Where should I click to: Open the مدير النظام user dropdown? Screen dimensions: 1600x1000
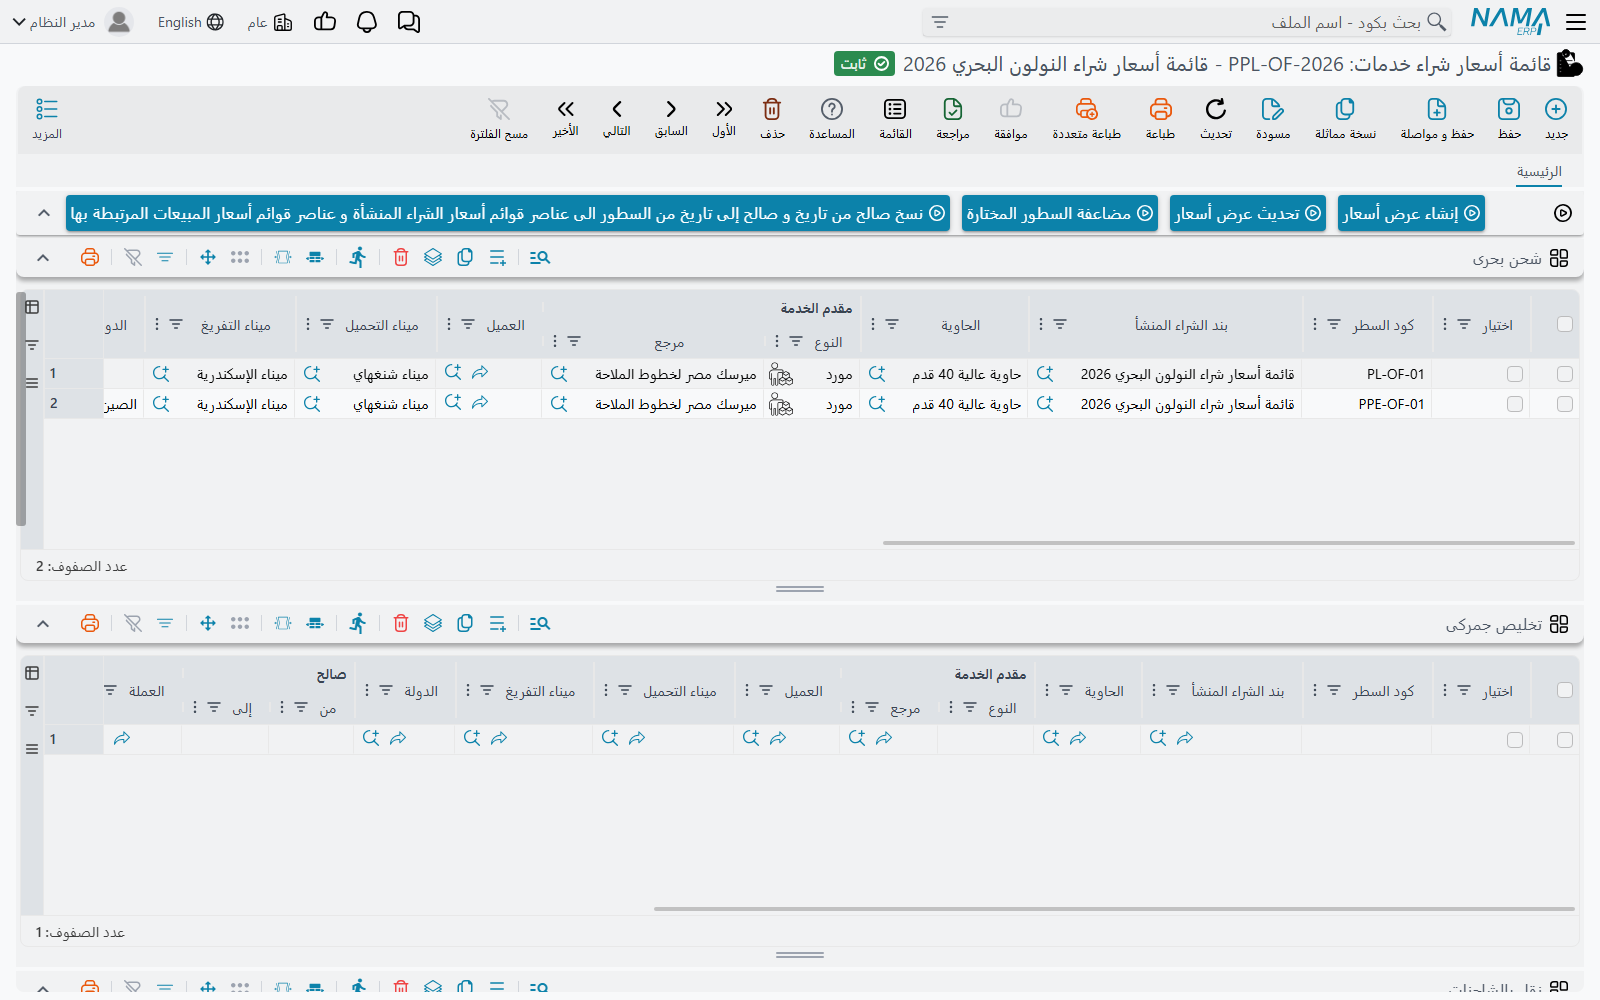tap(72, 22)
